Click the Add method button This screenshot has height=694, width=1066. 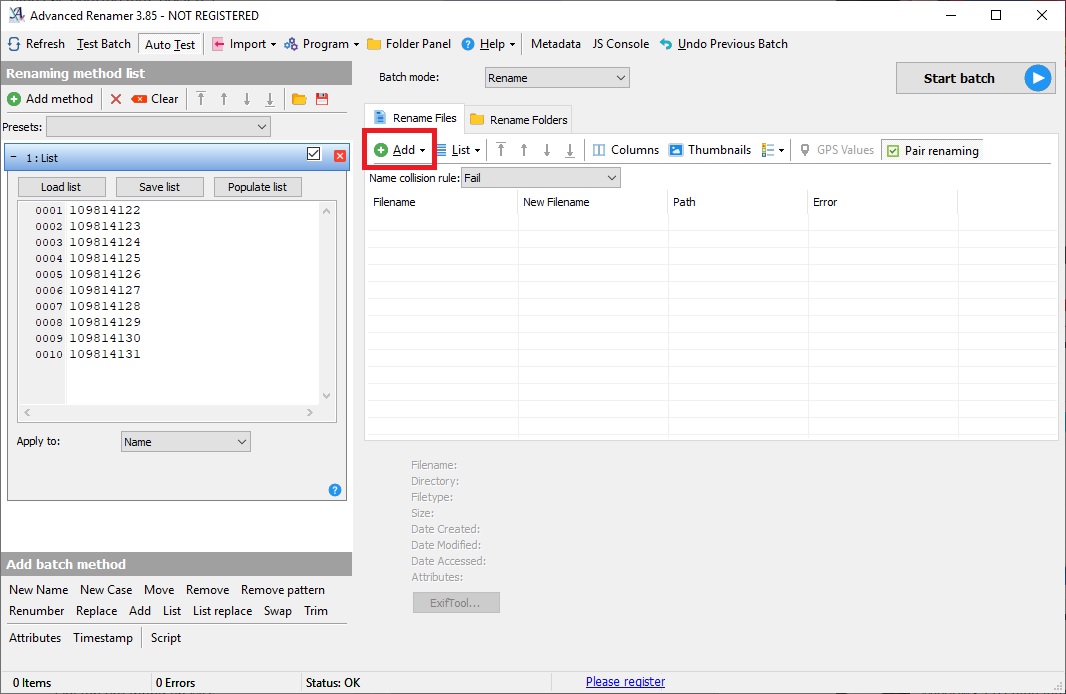pyautogui.click(x=50, y=99)
